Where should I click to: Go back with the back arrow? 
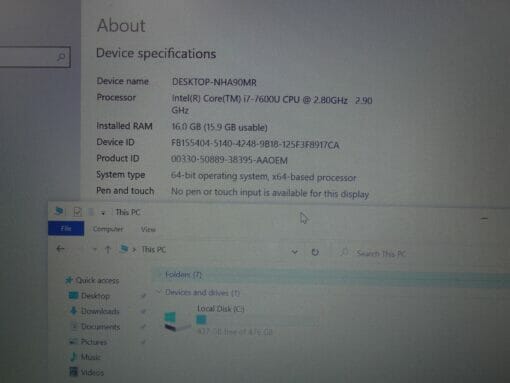[x=60, y=249]
